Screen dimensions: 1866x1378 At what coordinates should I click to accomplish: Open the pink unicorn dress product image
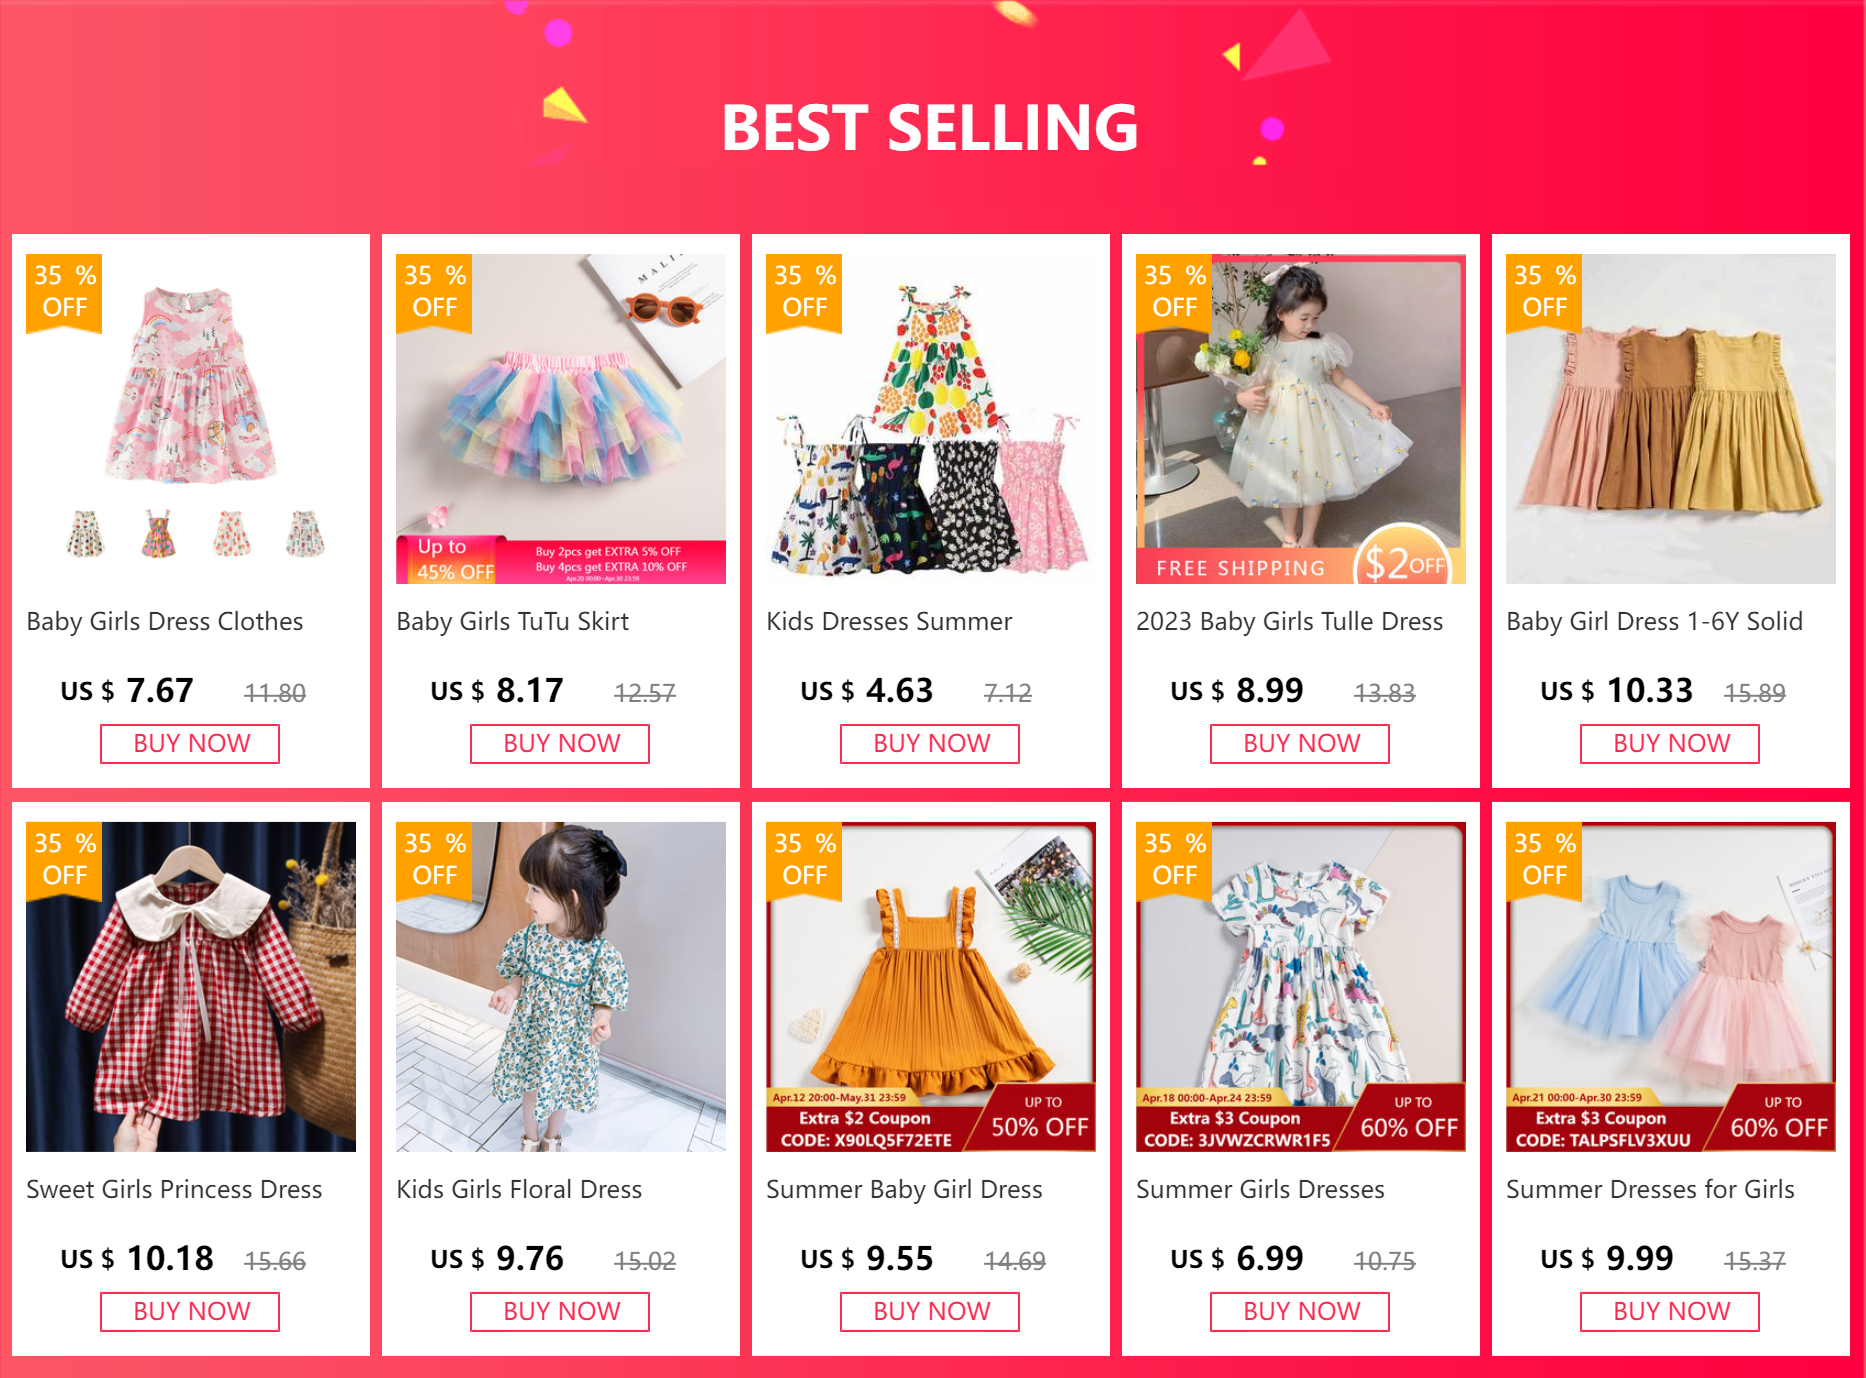(x=191, y=419)
